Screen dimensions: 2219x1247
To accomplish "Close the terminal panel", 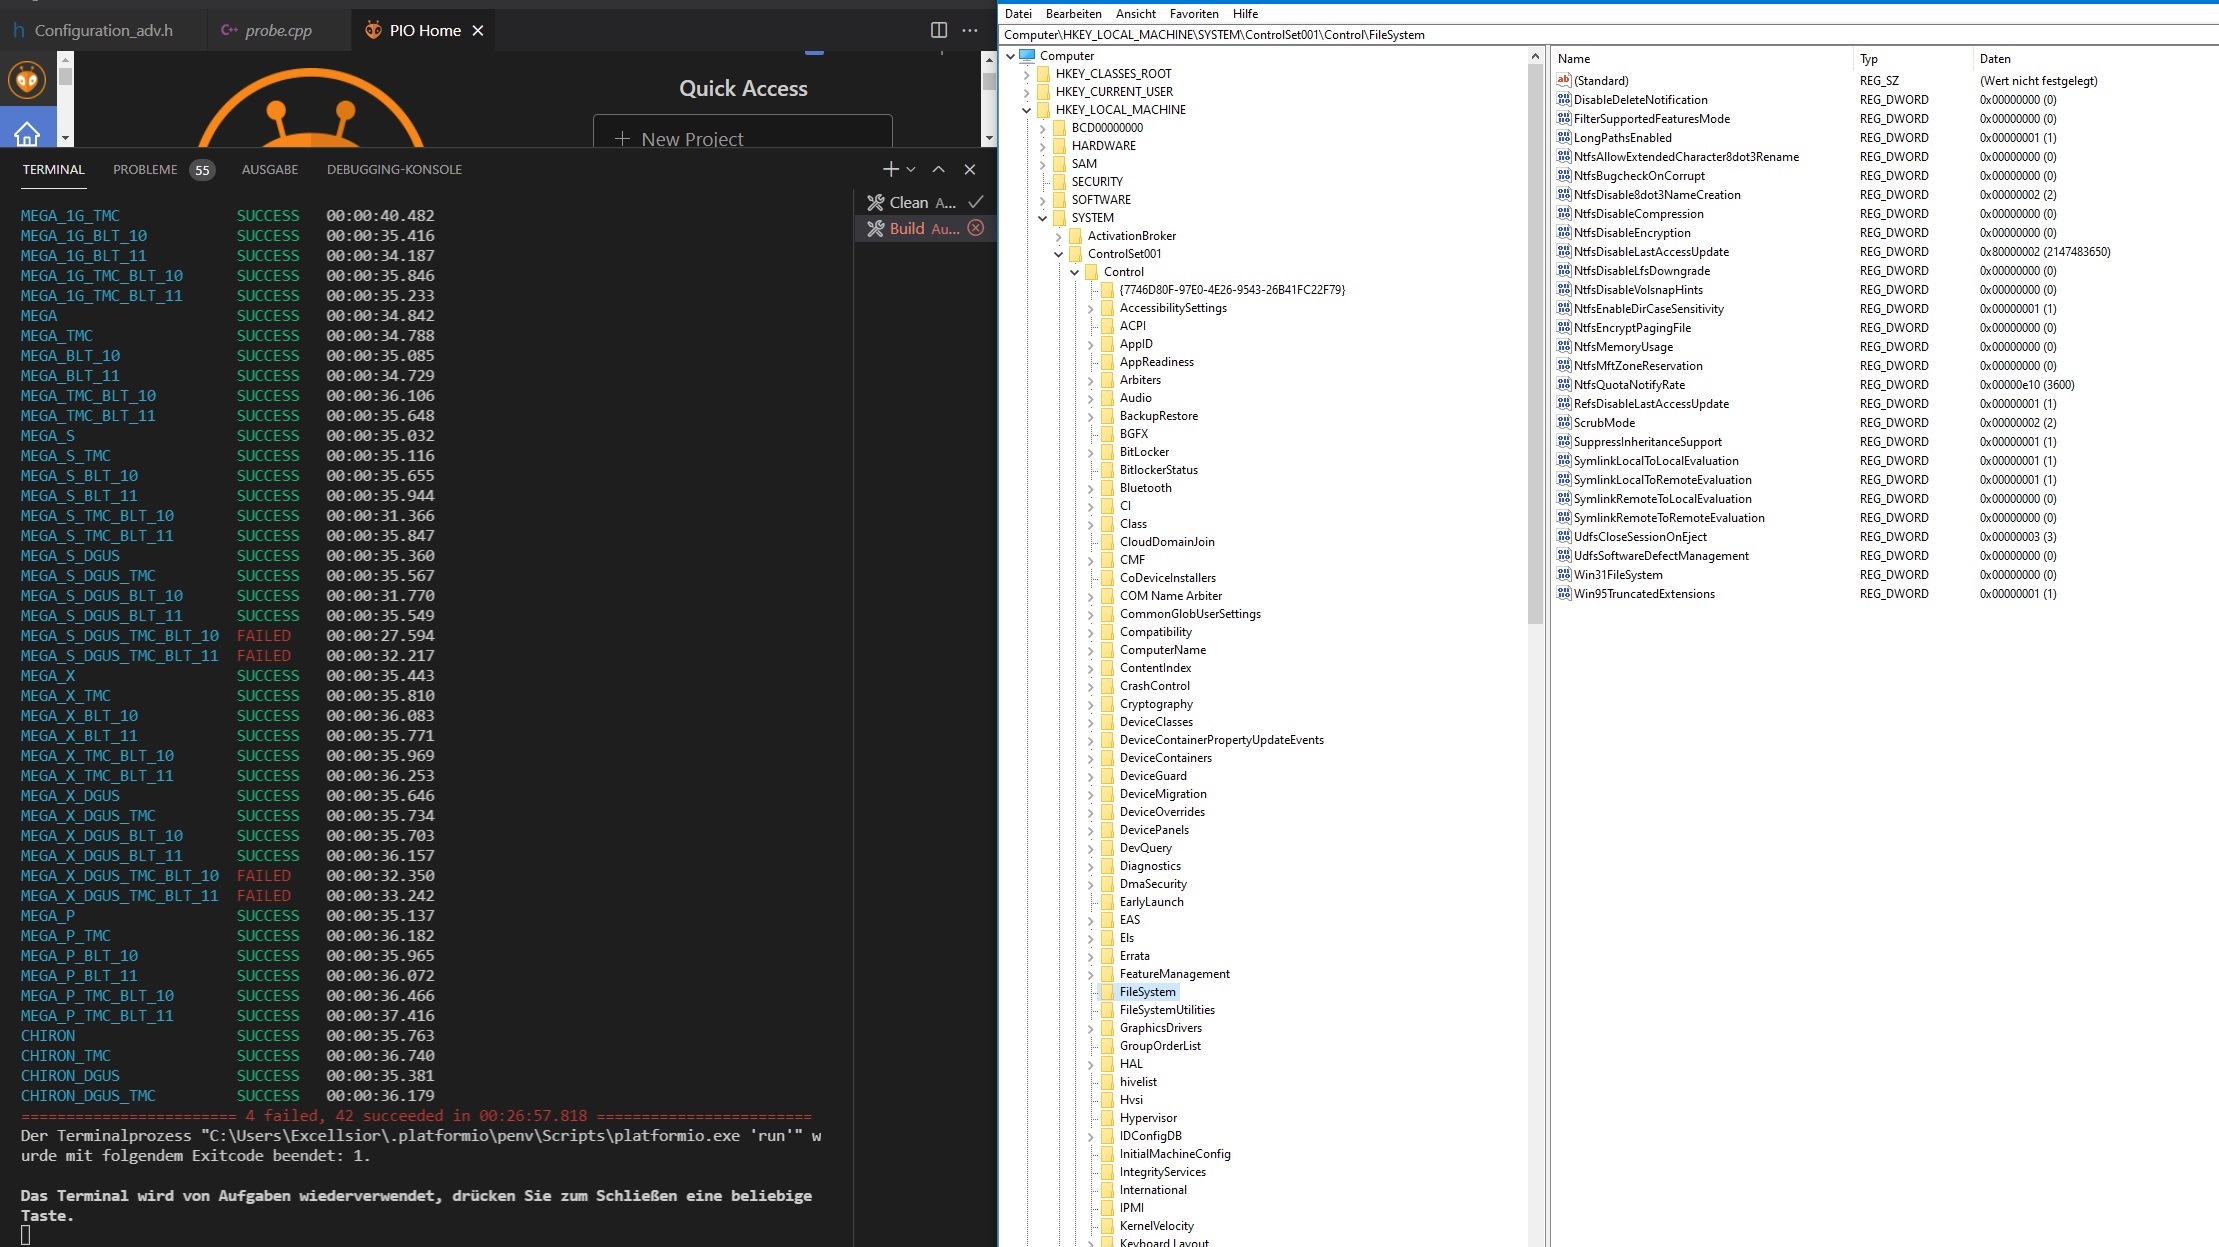I will [x=969, y=169].
